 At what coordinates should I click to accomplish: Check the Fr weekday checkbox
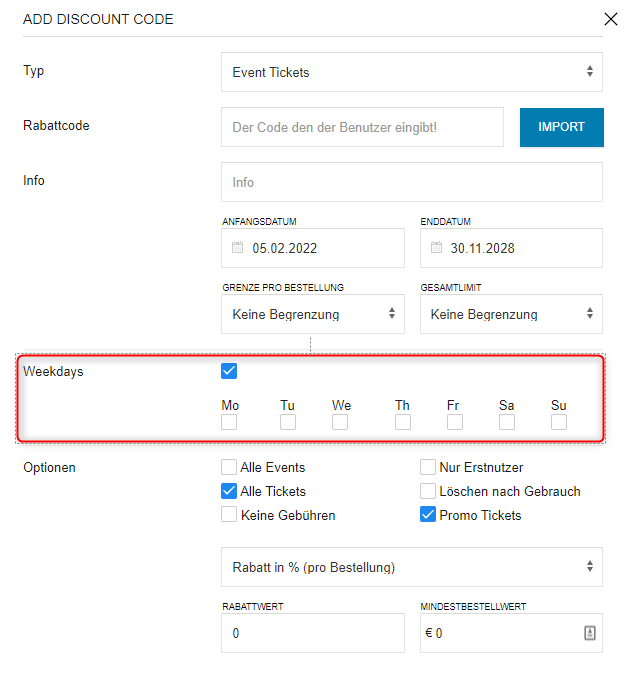[455, 422]
